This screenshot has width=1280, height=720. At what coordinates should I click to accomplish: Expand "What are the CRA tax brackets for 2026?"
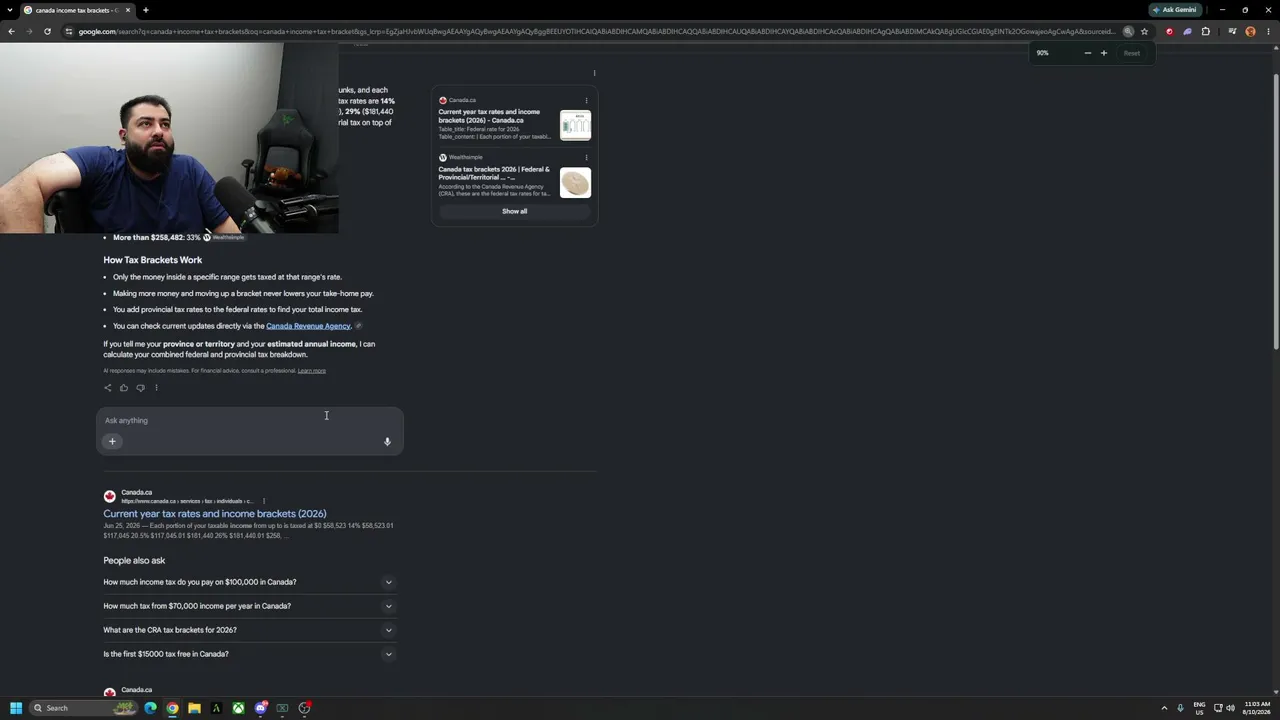click(x=249, y=630)
